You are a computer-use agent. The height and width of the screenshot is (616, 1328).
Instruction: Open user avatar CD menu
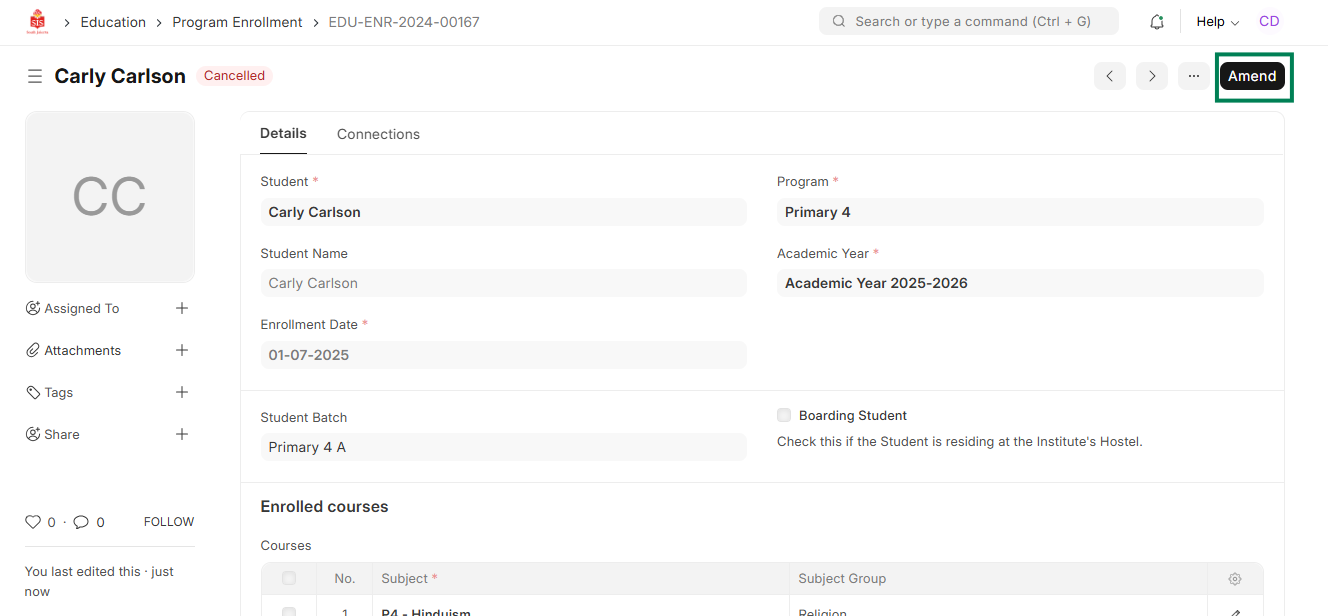pyautogui.click(x=1269, y=21)
